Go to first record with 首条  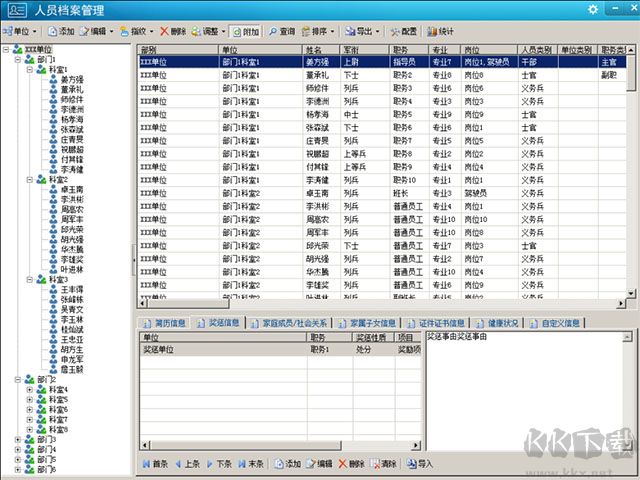(x=155, y=464)
